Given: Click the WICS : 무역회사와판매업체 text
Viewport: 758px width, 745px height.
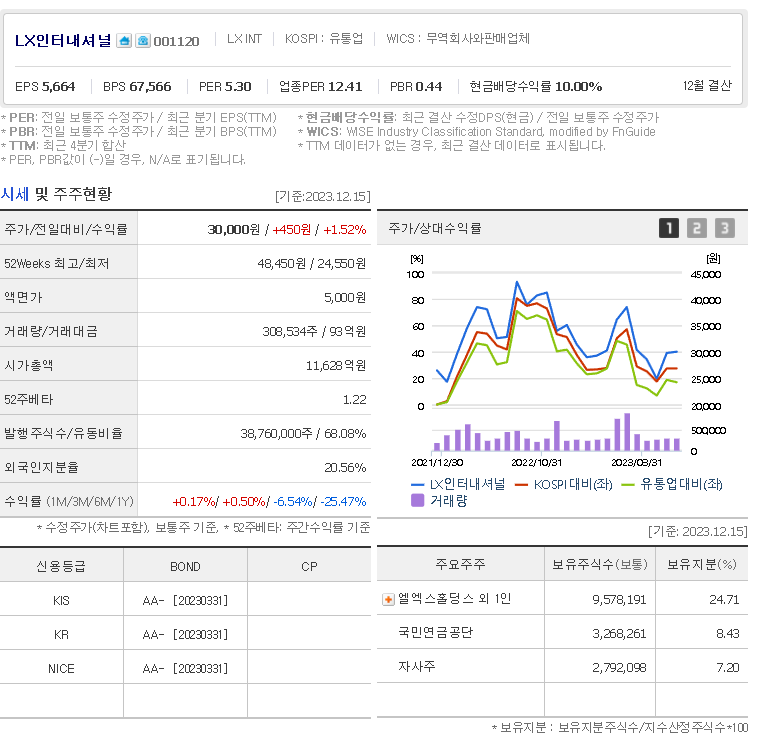Looking at the screenshot, I should (458, 39).
